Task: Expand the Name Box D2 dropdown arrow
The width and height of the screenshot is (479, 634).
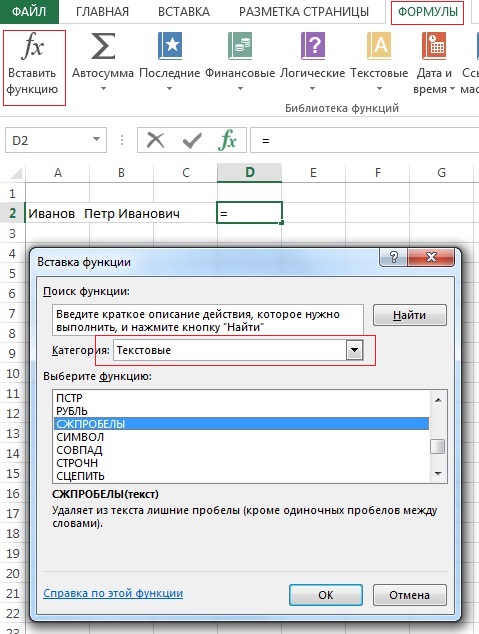Action: click(96, 139)
